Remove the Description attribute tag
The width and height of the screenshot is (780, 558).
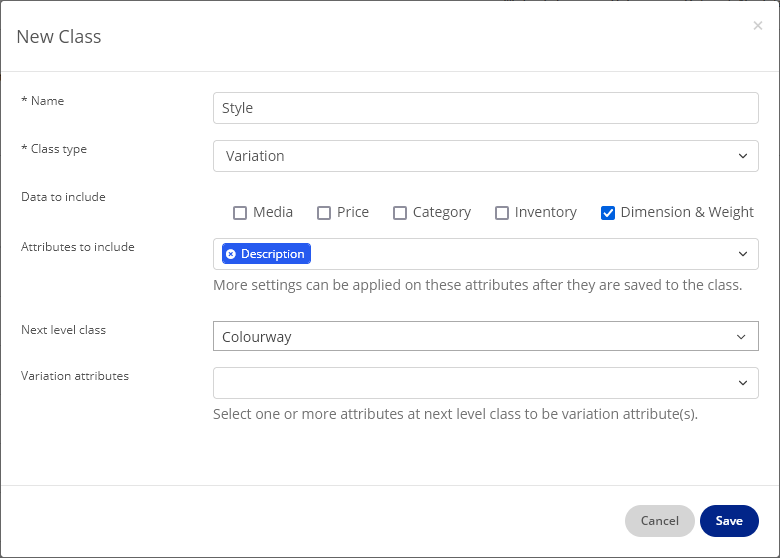(231, 254)
